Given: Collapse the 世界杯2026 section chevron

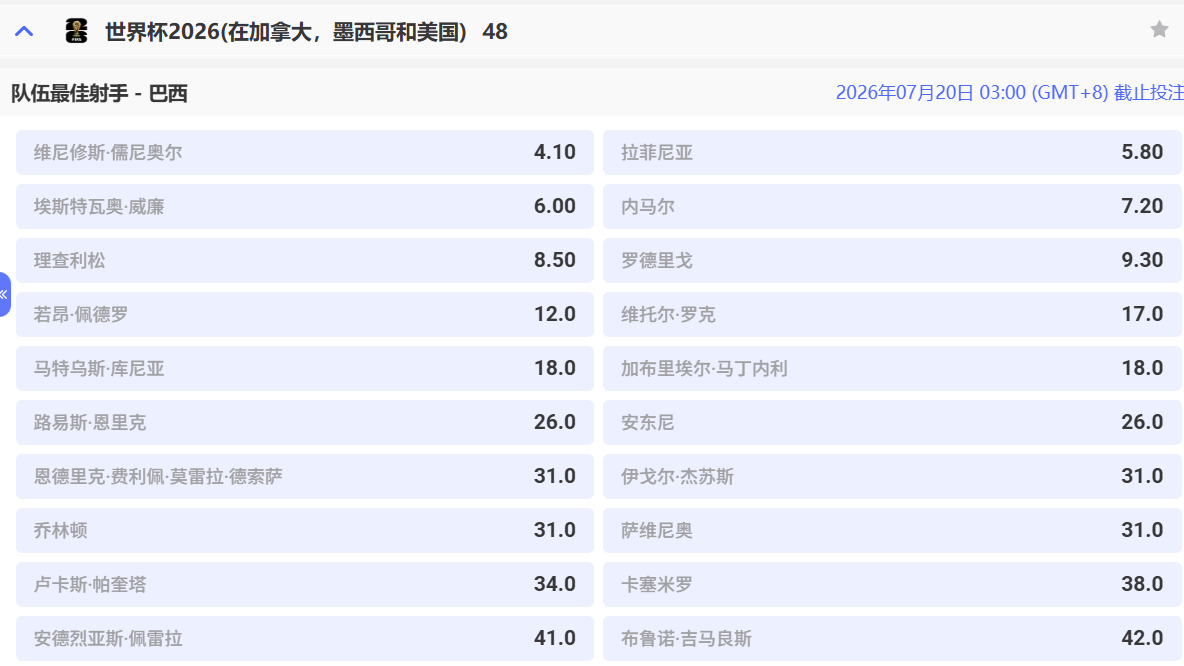Looking at the screenshot, I should point(24,31).
